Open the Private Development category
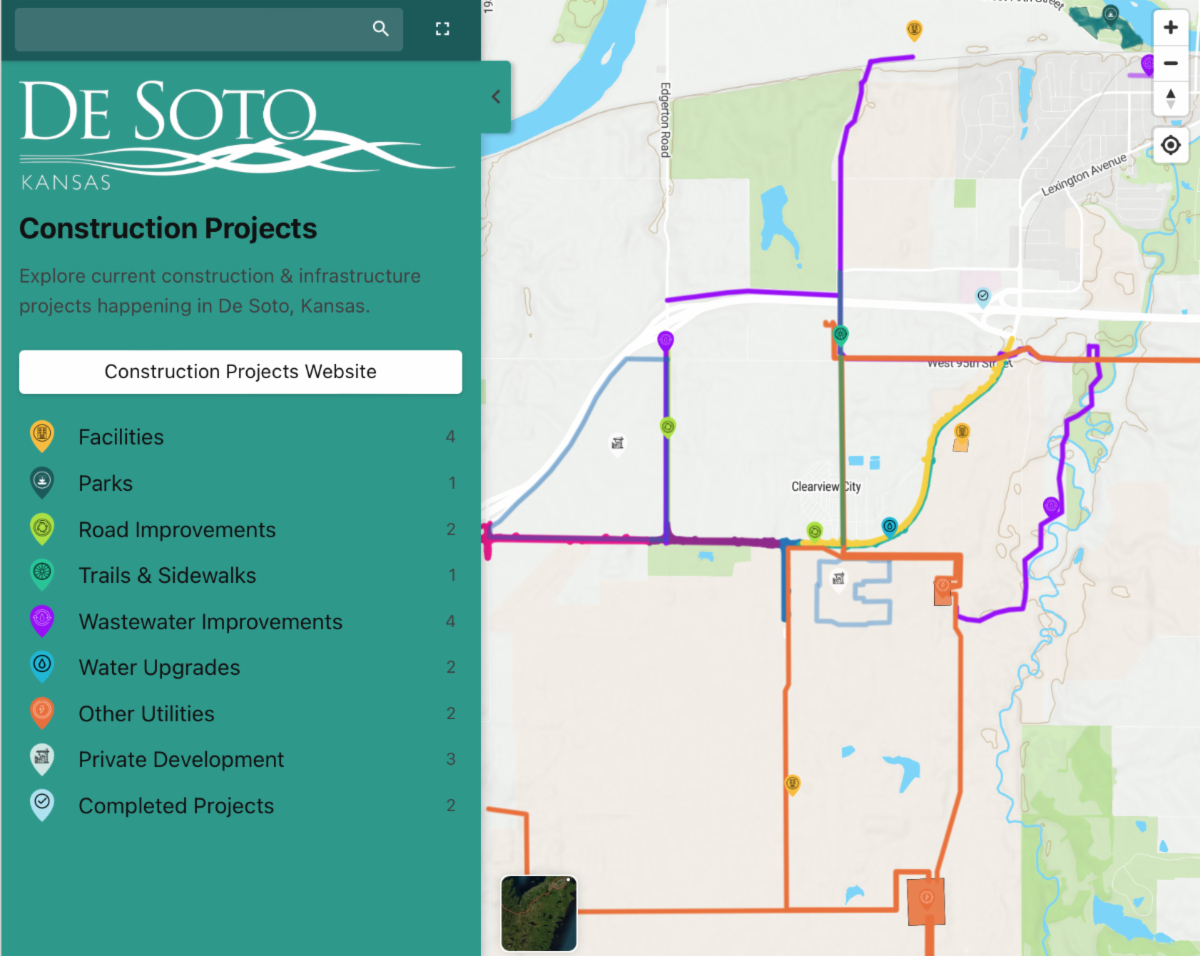This screenshot has width=1200, height=956. tap(181, 760)
